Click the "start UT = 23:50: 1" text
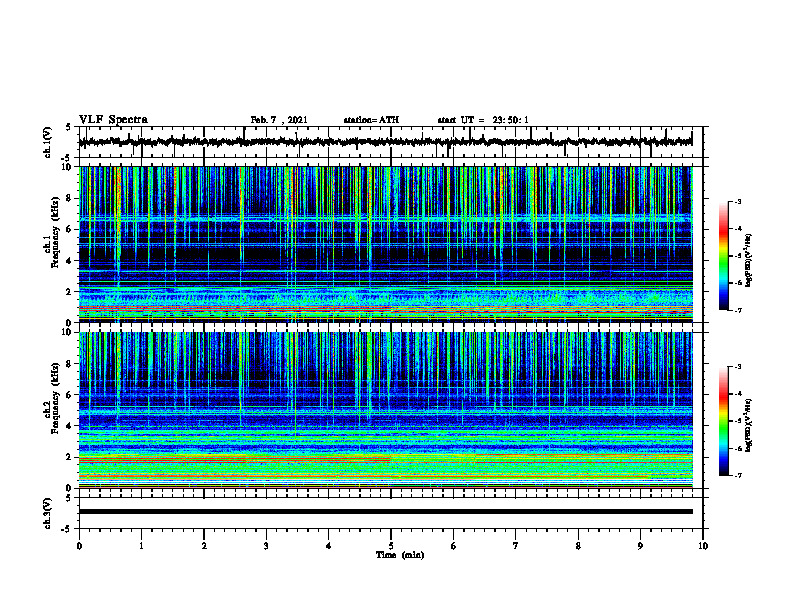 [x=483, y=120]
